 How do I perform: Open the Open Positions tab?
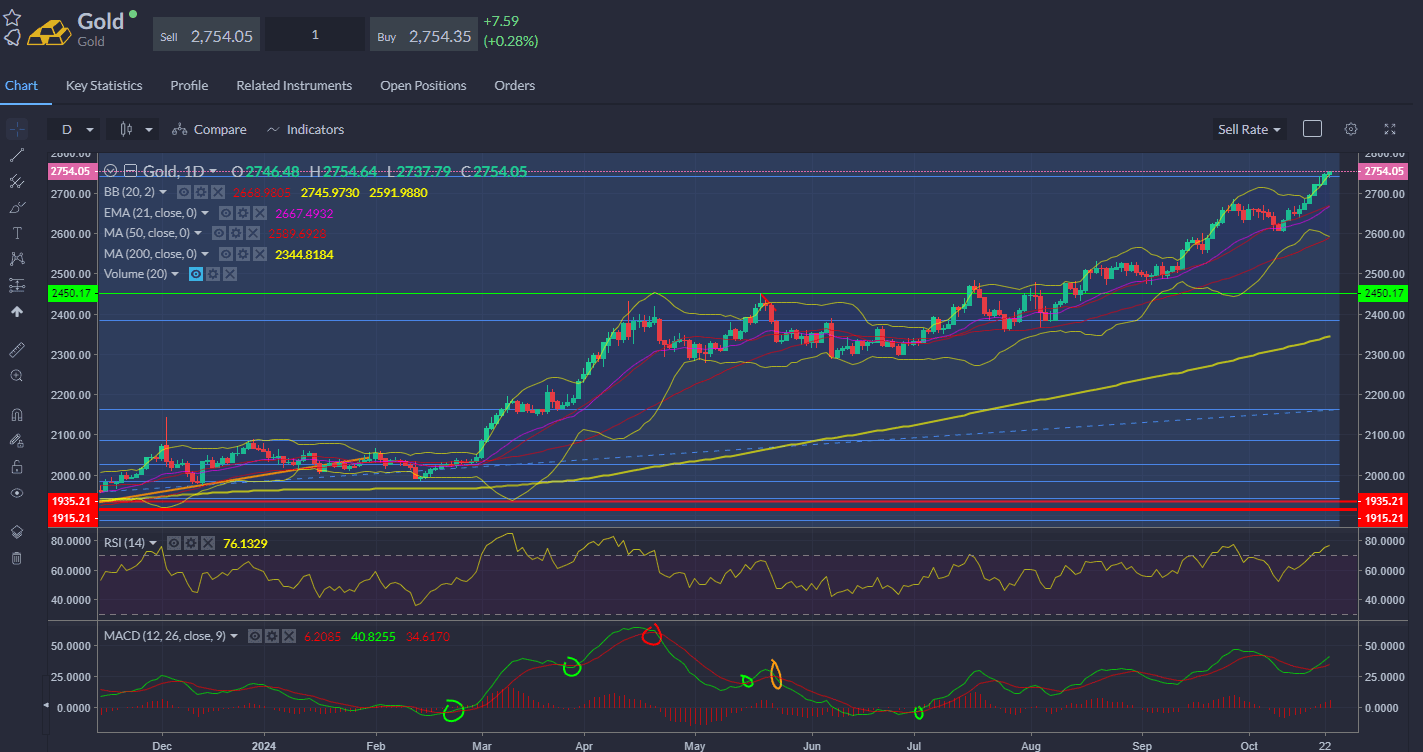(423, 86)
